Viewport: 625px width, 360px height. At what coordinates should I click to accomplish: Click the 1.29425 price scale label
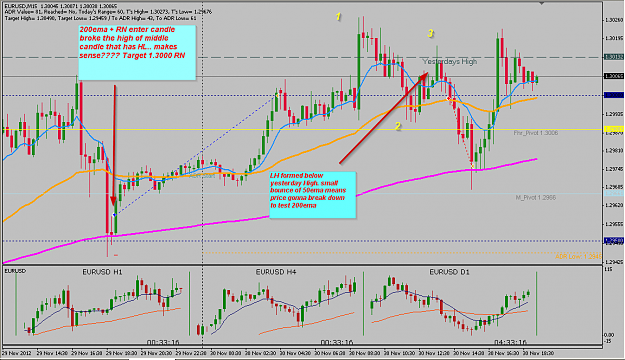pyautogui.click(x=614, y=262)
